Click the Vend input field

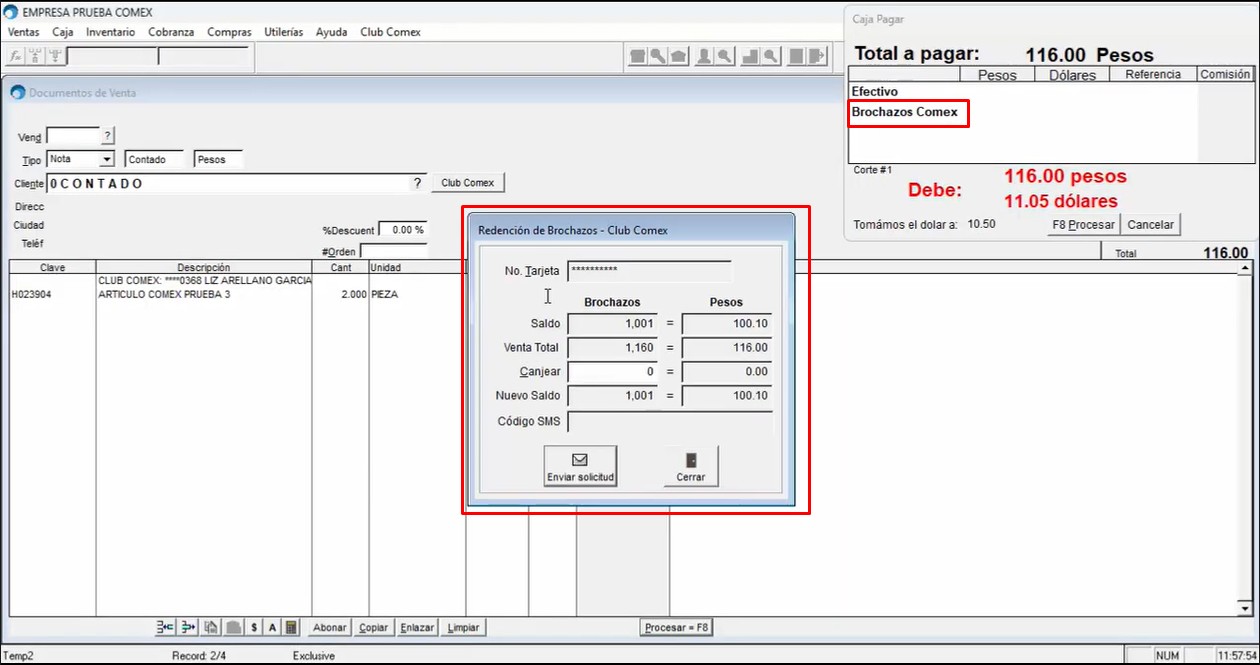click(73, 135)
